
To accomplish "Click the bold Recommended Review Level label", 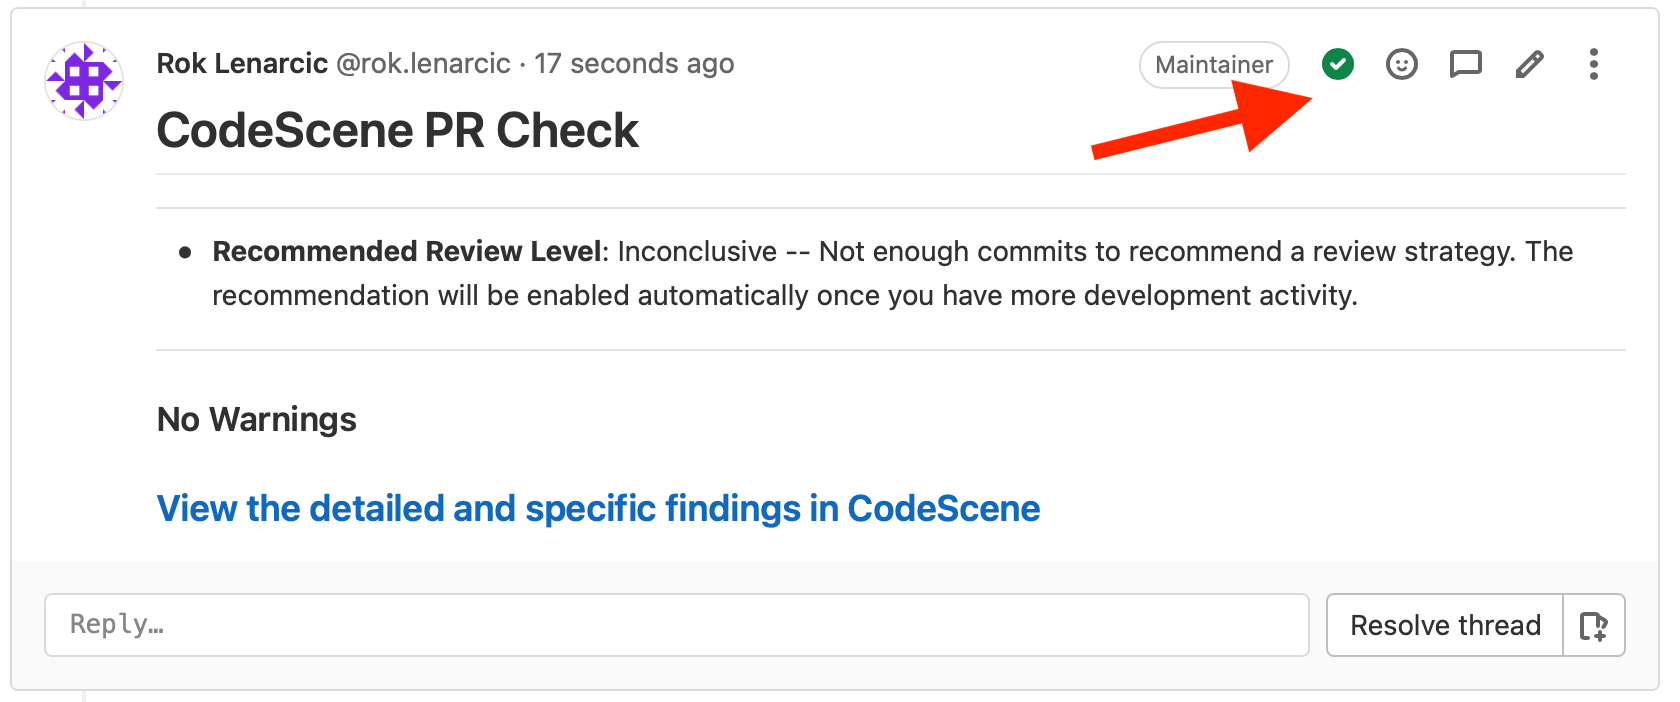I will point(409,251).
